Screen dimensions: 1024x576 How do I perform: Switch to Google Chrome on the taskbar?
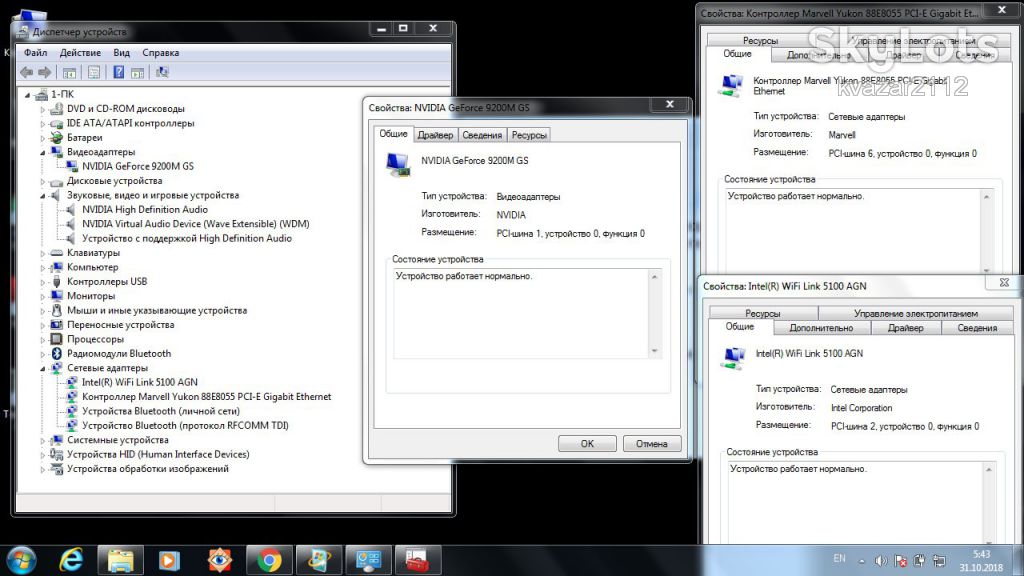(x=268, y=560)
